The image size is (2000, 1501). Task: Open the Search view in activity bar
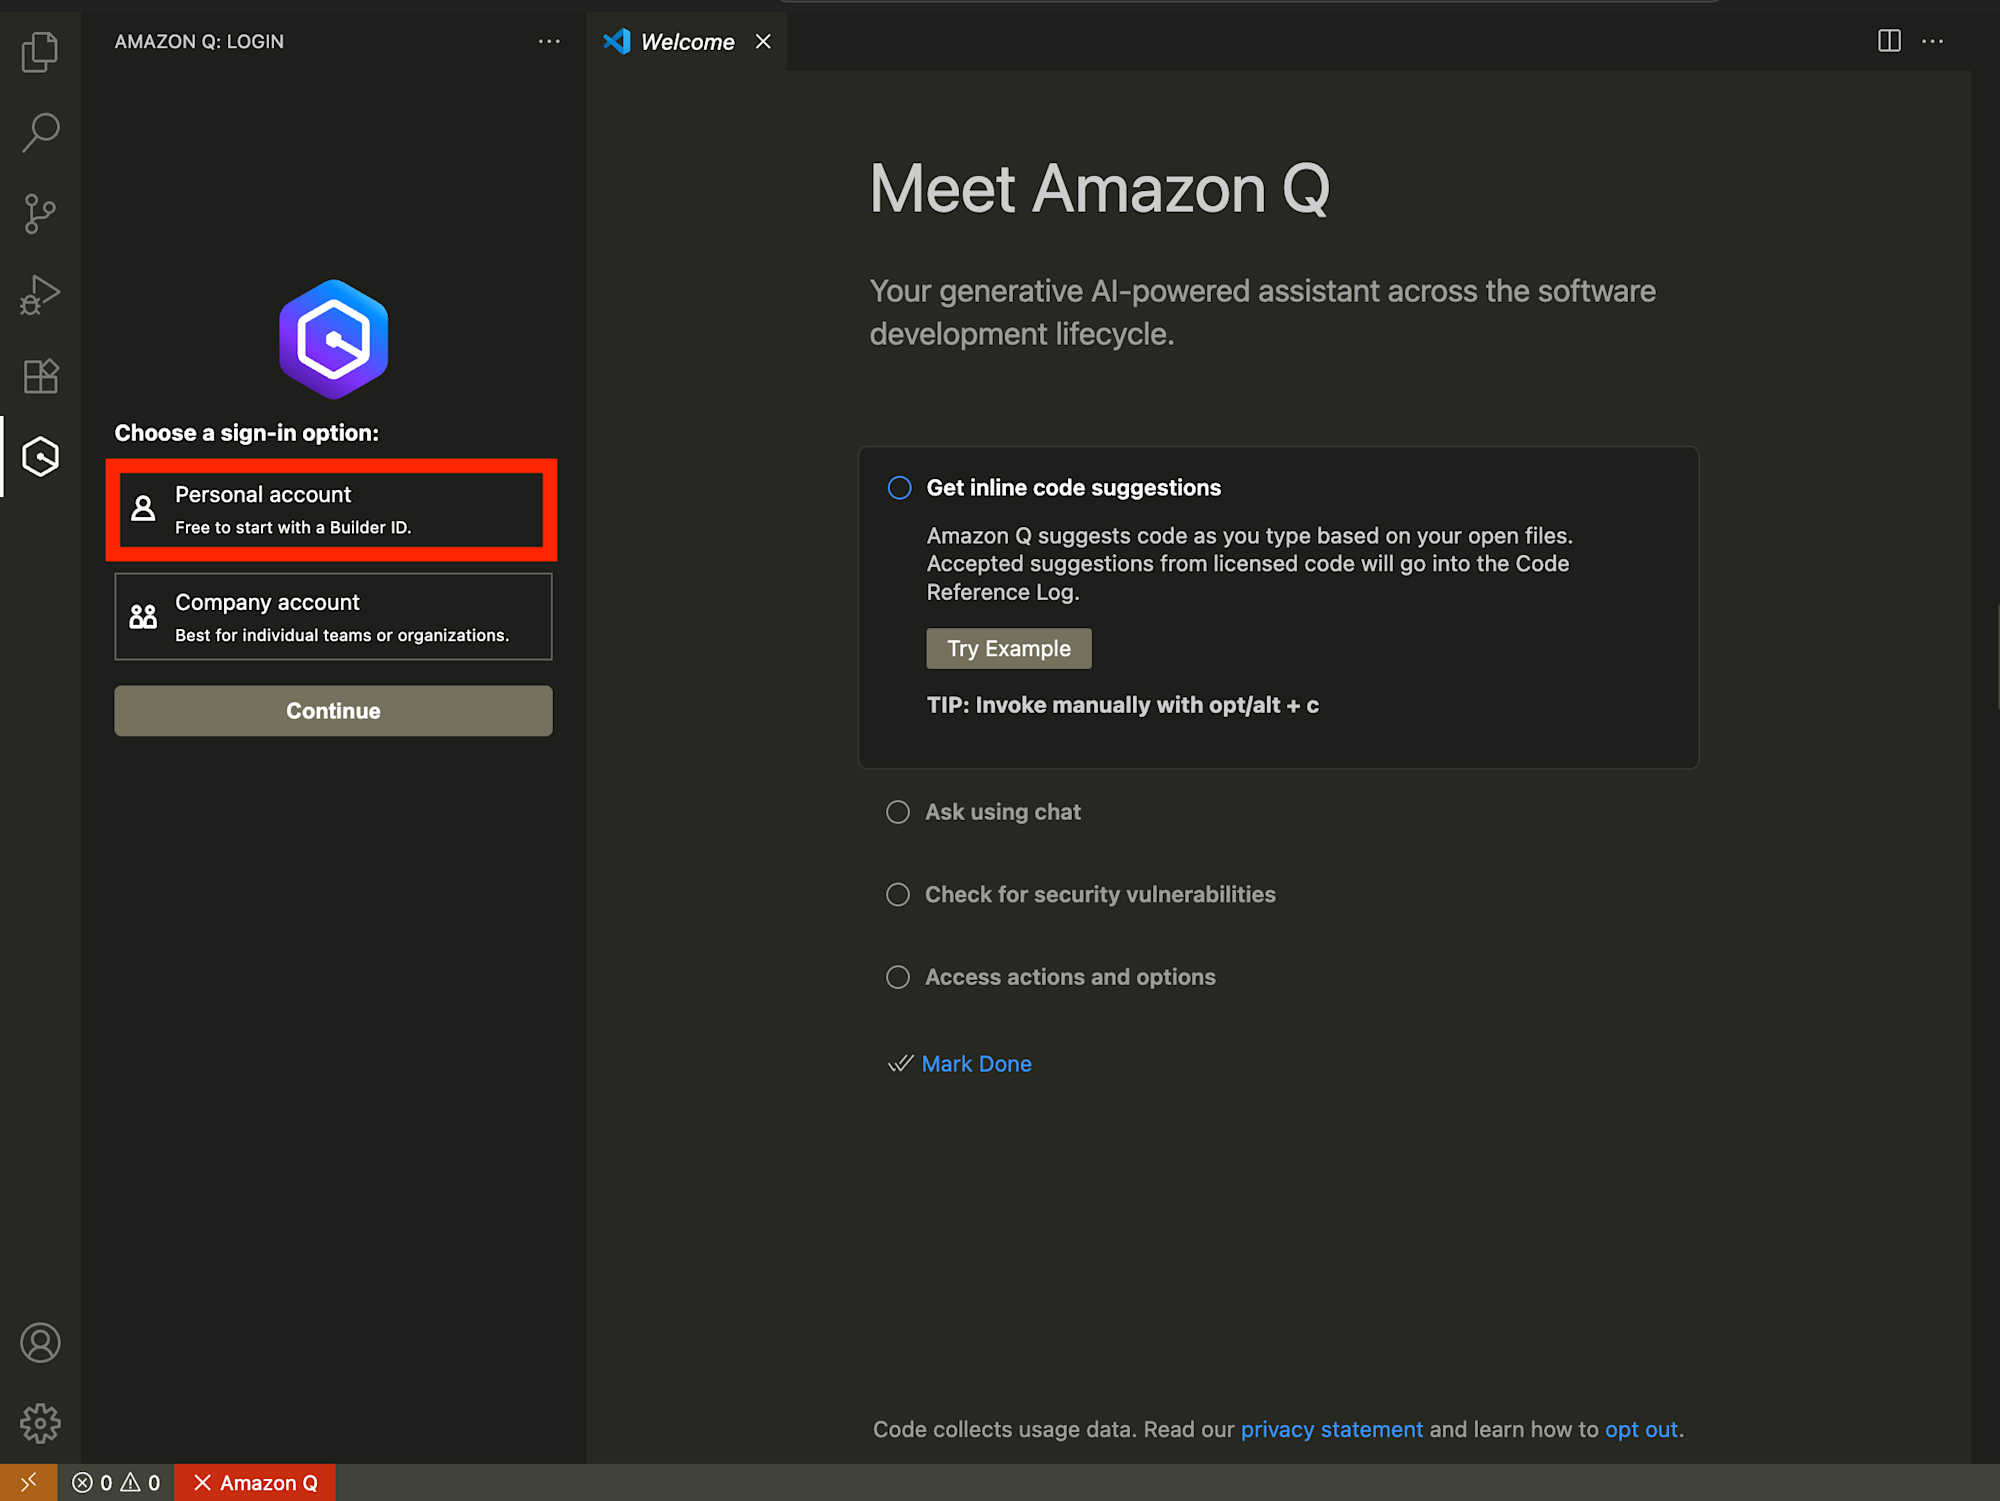click(x=40, y=132)
